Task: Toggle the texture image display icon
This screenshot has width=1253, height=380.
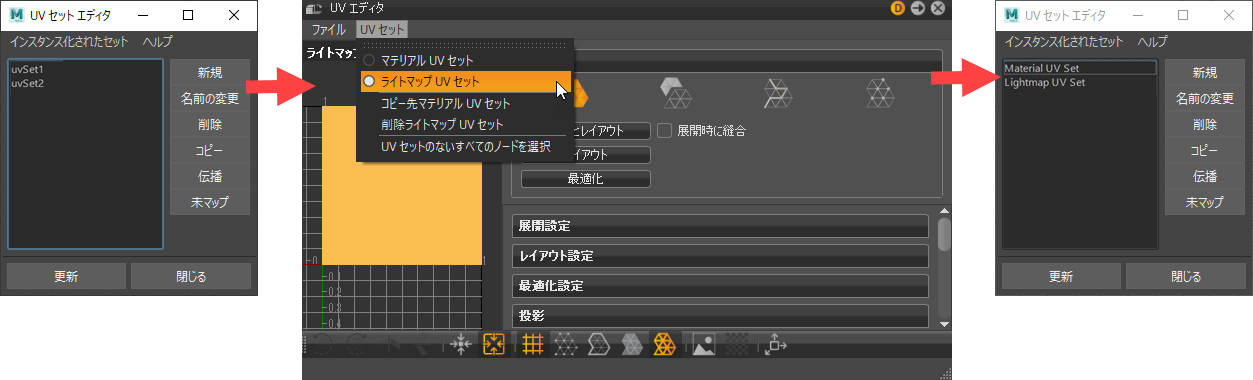Action: pyautogui.click(x=704, y=345)
